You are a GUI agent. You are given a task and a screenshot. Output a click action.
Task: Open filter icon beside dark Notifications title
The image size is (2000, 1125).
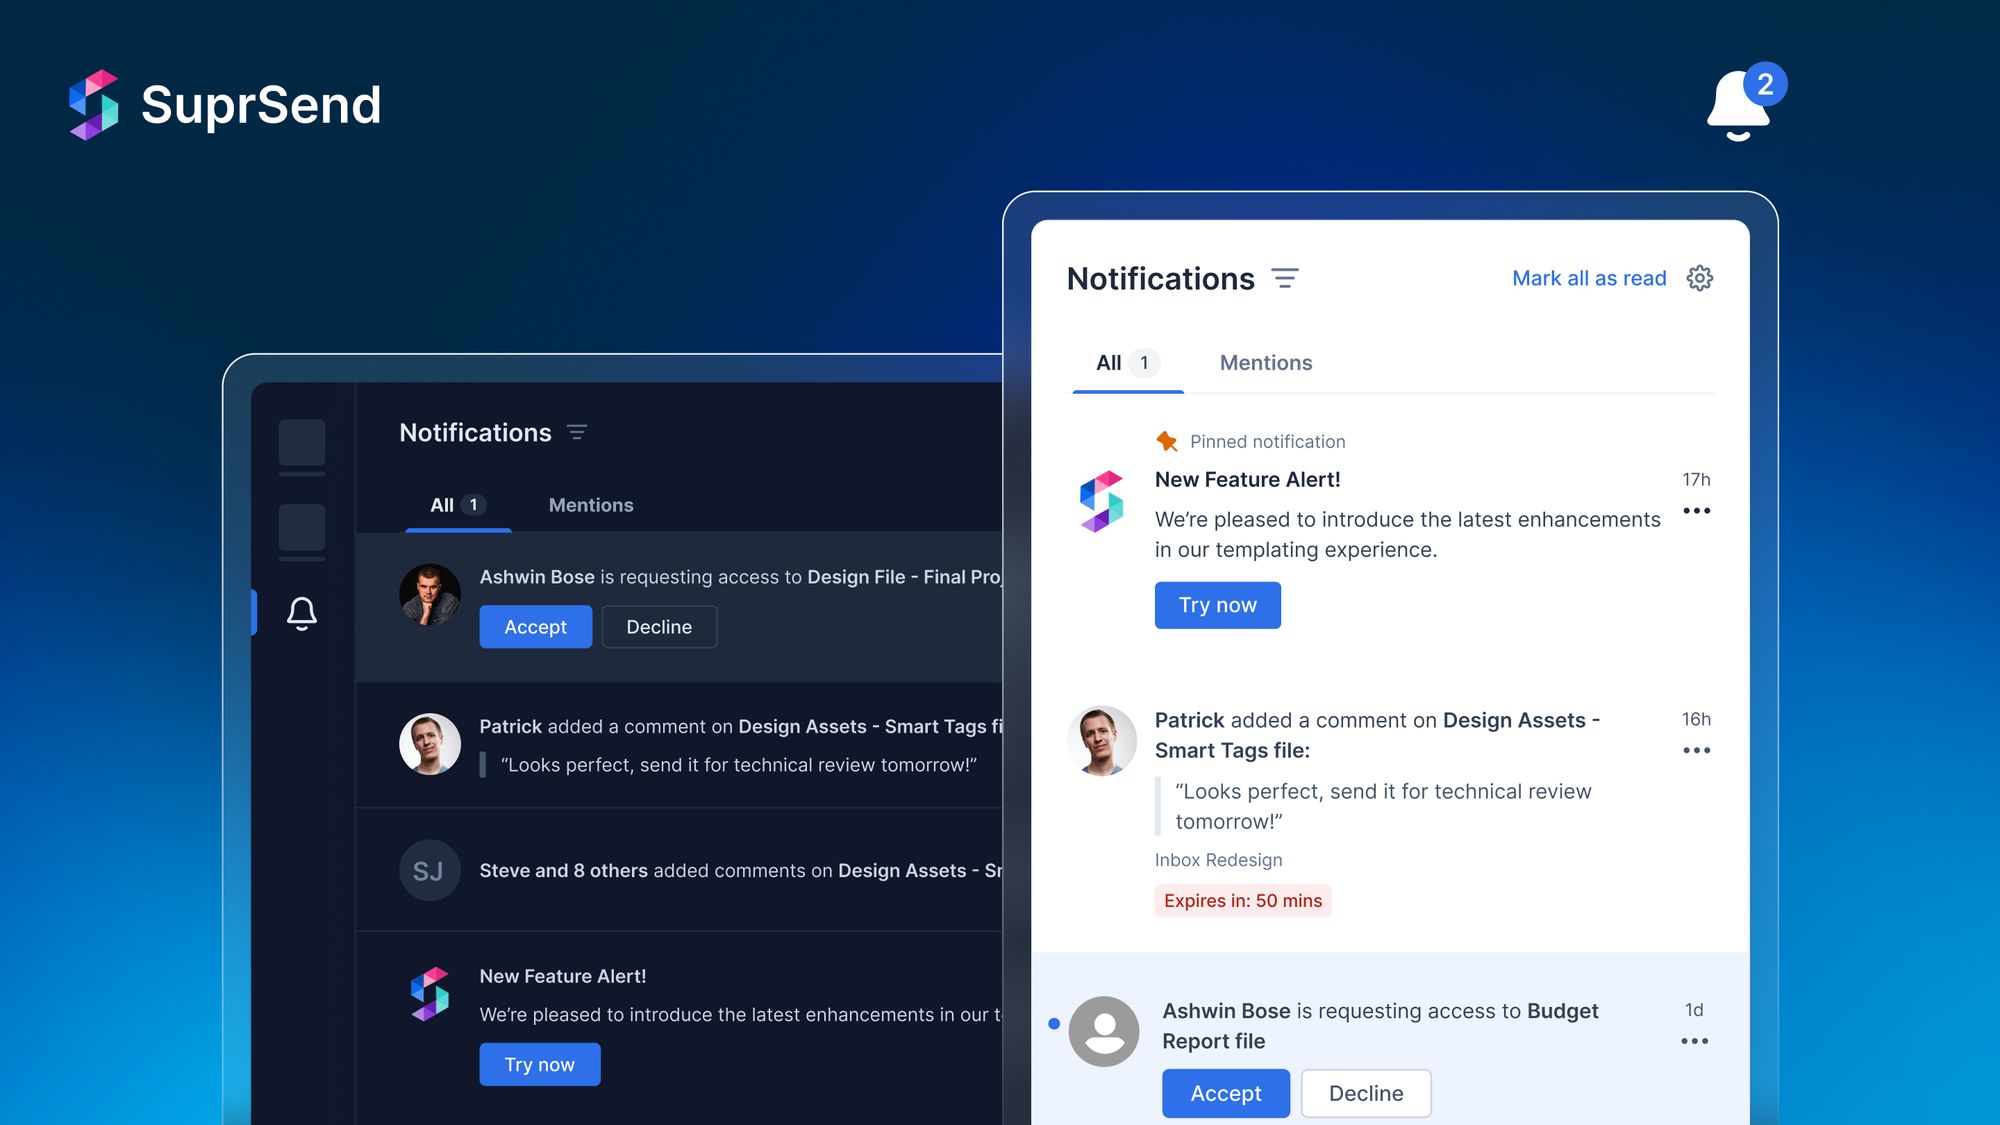(x=577, y=432)
